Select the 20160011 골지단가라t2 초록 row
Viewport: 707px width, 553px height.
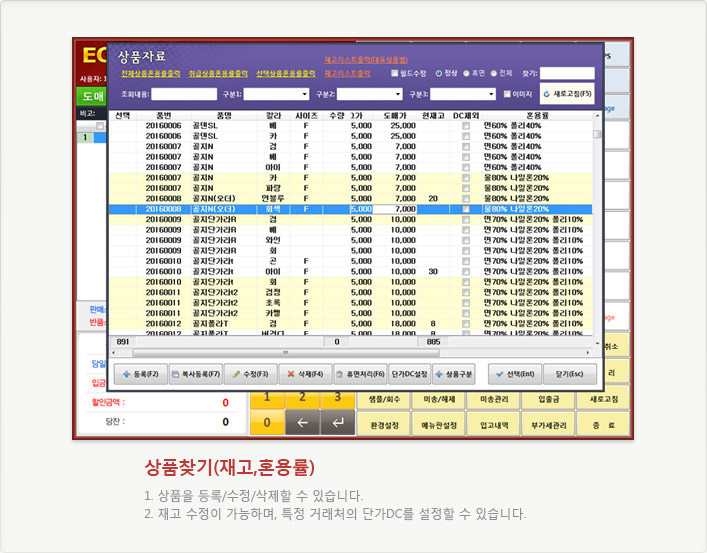click(351, 303)
